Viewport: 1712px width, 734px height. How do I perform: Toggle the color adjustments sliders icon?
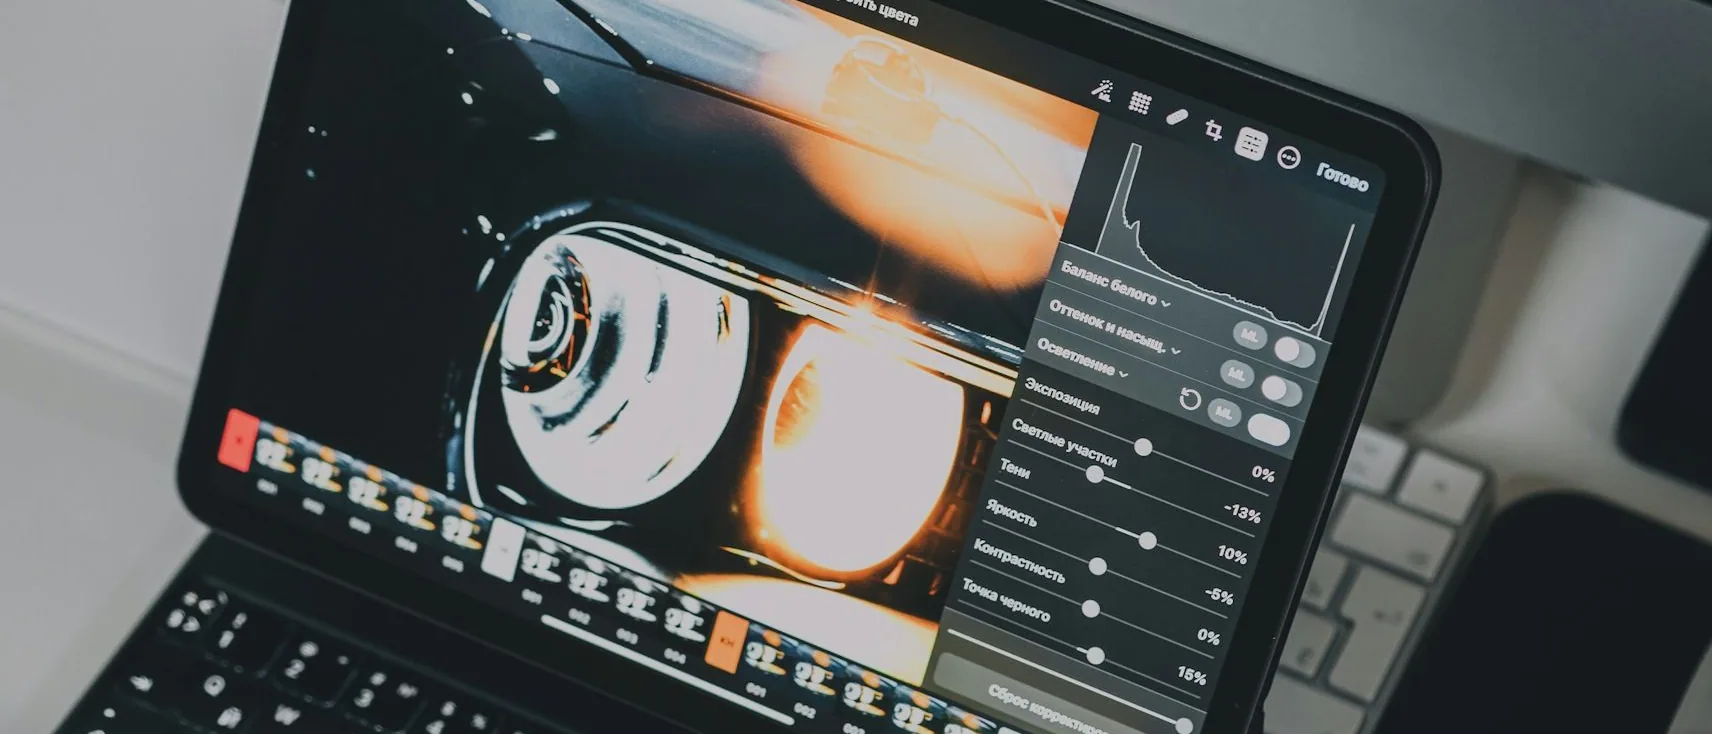1250,145
